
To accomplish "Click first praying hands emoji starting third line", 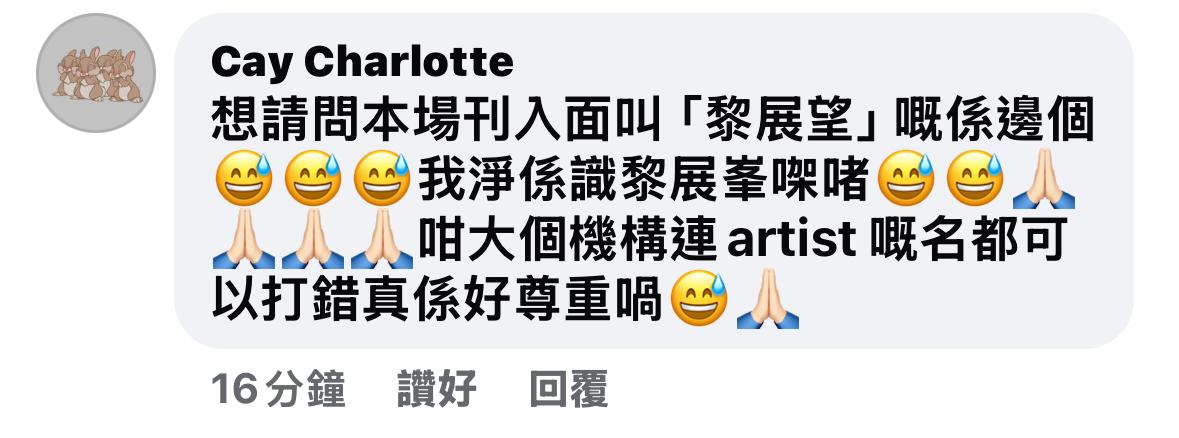I will click(x=244, y=239).
